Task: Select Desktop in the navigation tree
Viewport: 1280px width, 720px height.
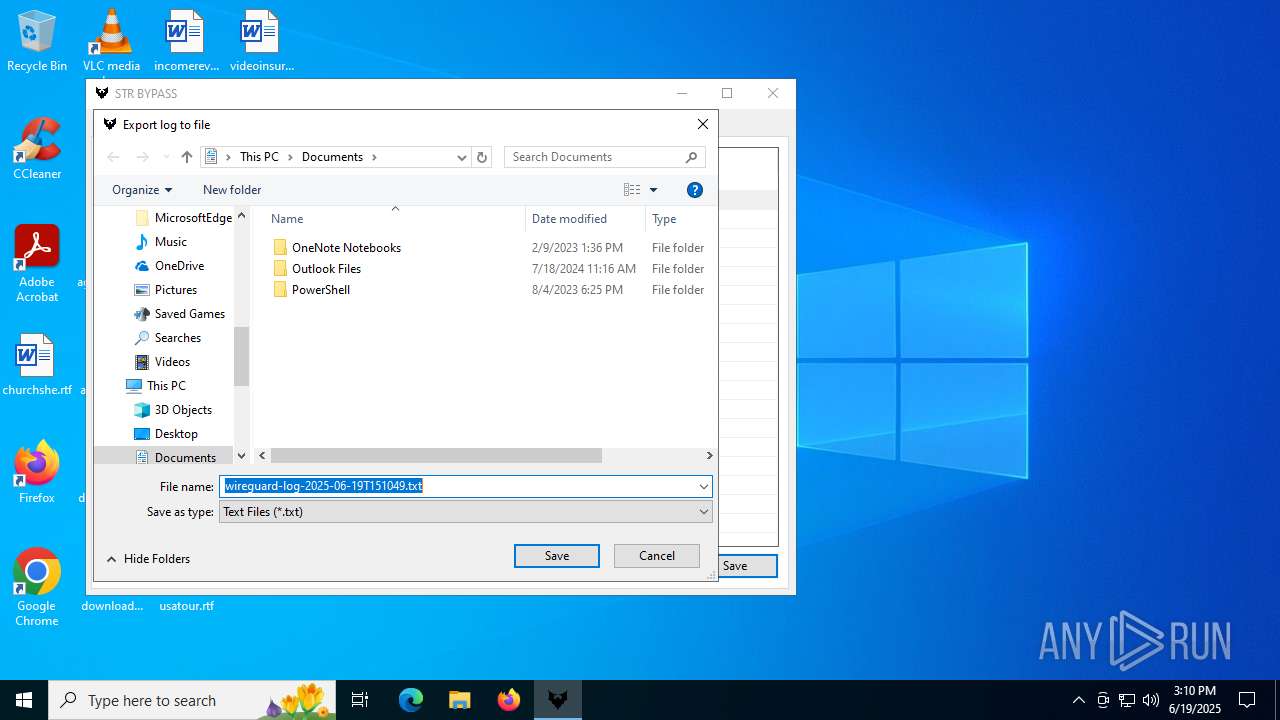Action: pyautogui.click(x=167, y=434)
